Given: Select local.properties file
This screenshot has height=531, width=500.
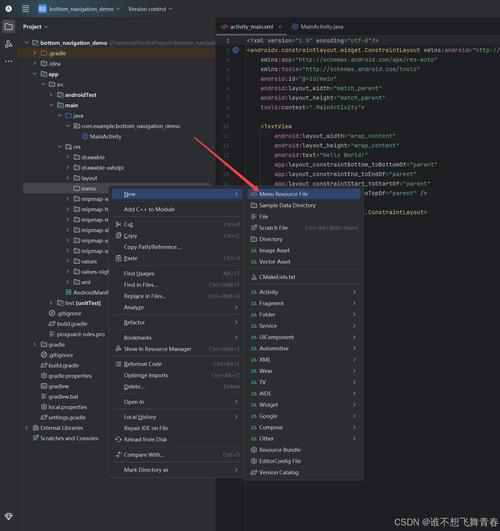Looking at the screenshot, I should pos(64,407).
